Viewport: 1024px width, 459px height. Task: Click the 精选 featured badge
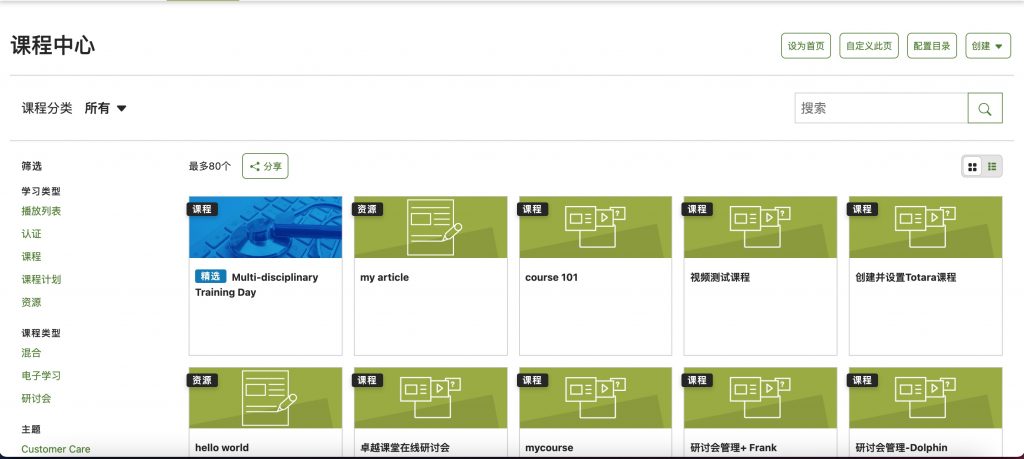(210, 277)
